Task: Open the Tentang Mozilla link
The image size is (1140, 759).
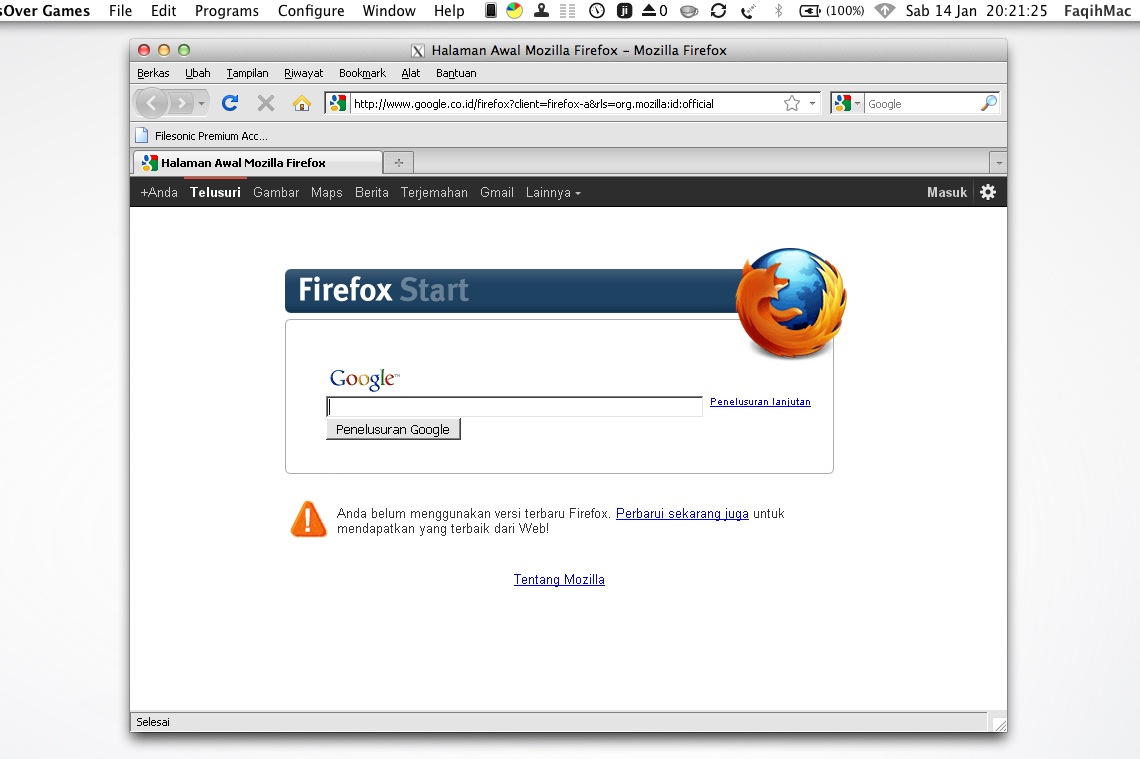Action: 559,579
